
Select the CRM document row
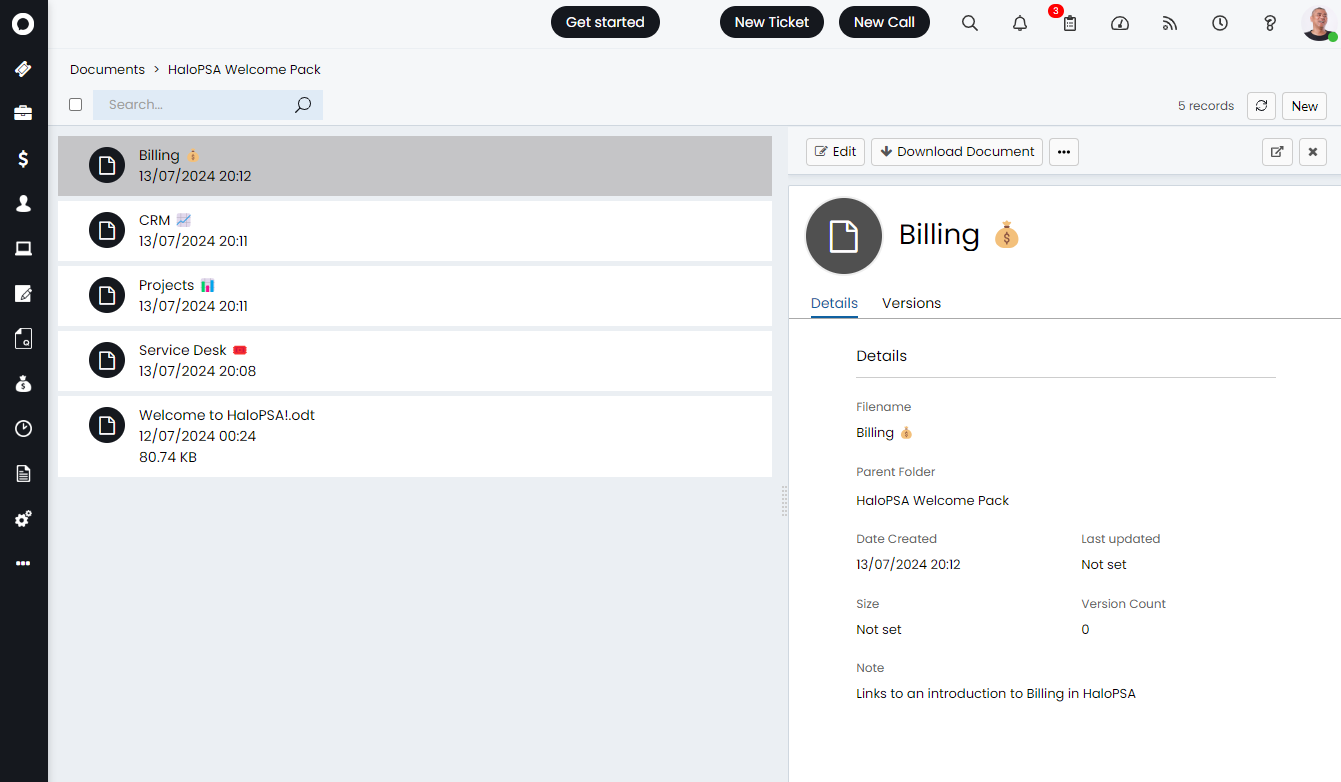(x=415, y=231)
